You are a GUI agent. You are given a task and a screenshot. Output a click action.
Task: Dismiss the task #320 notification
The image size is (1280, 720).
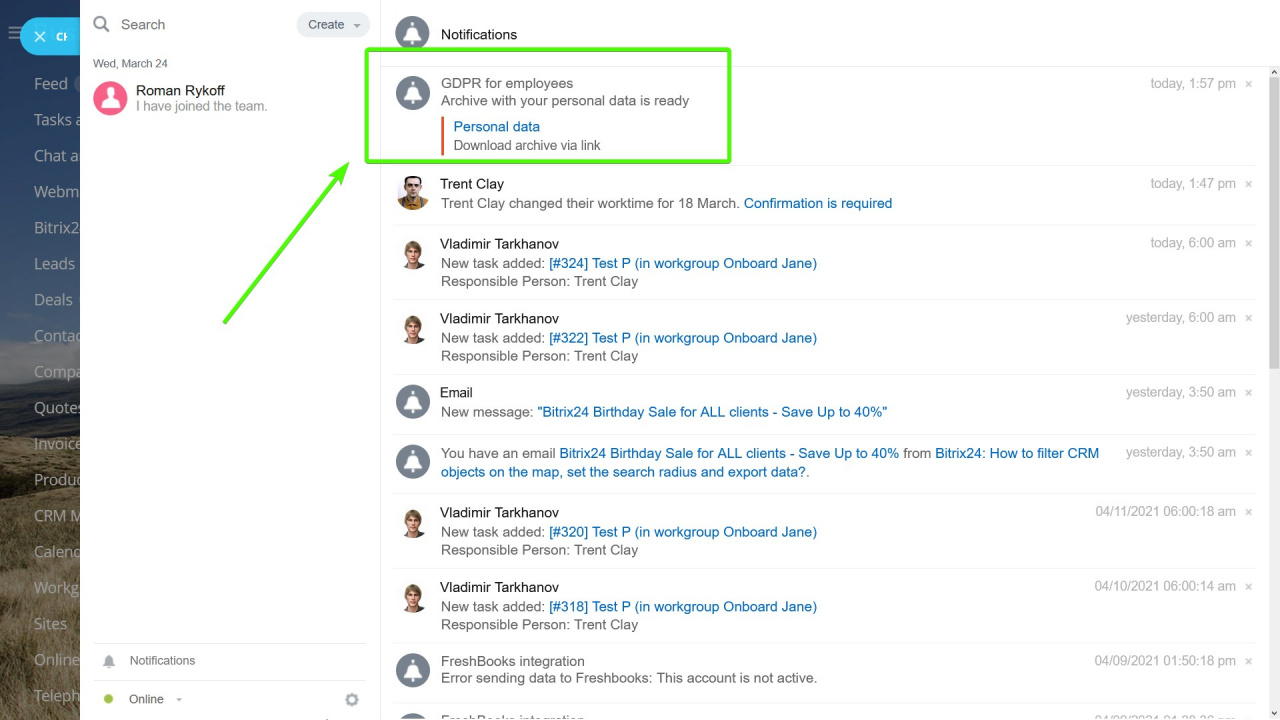pos(1248,512)
